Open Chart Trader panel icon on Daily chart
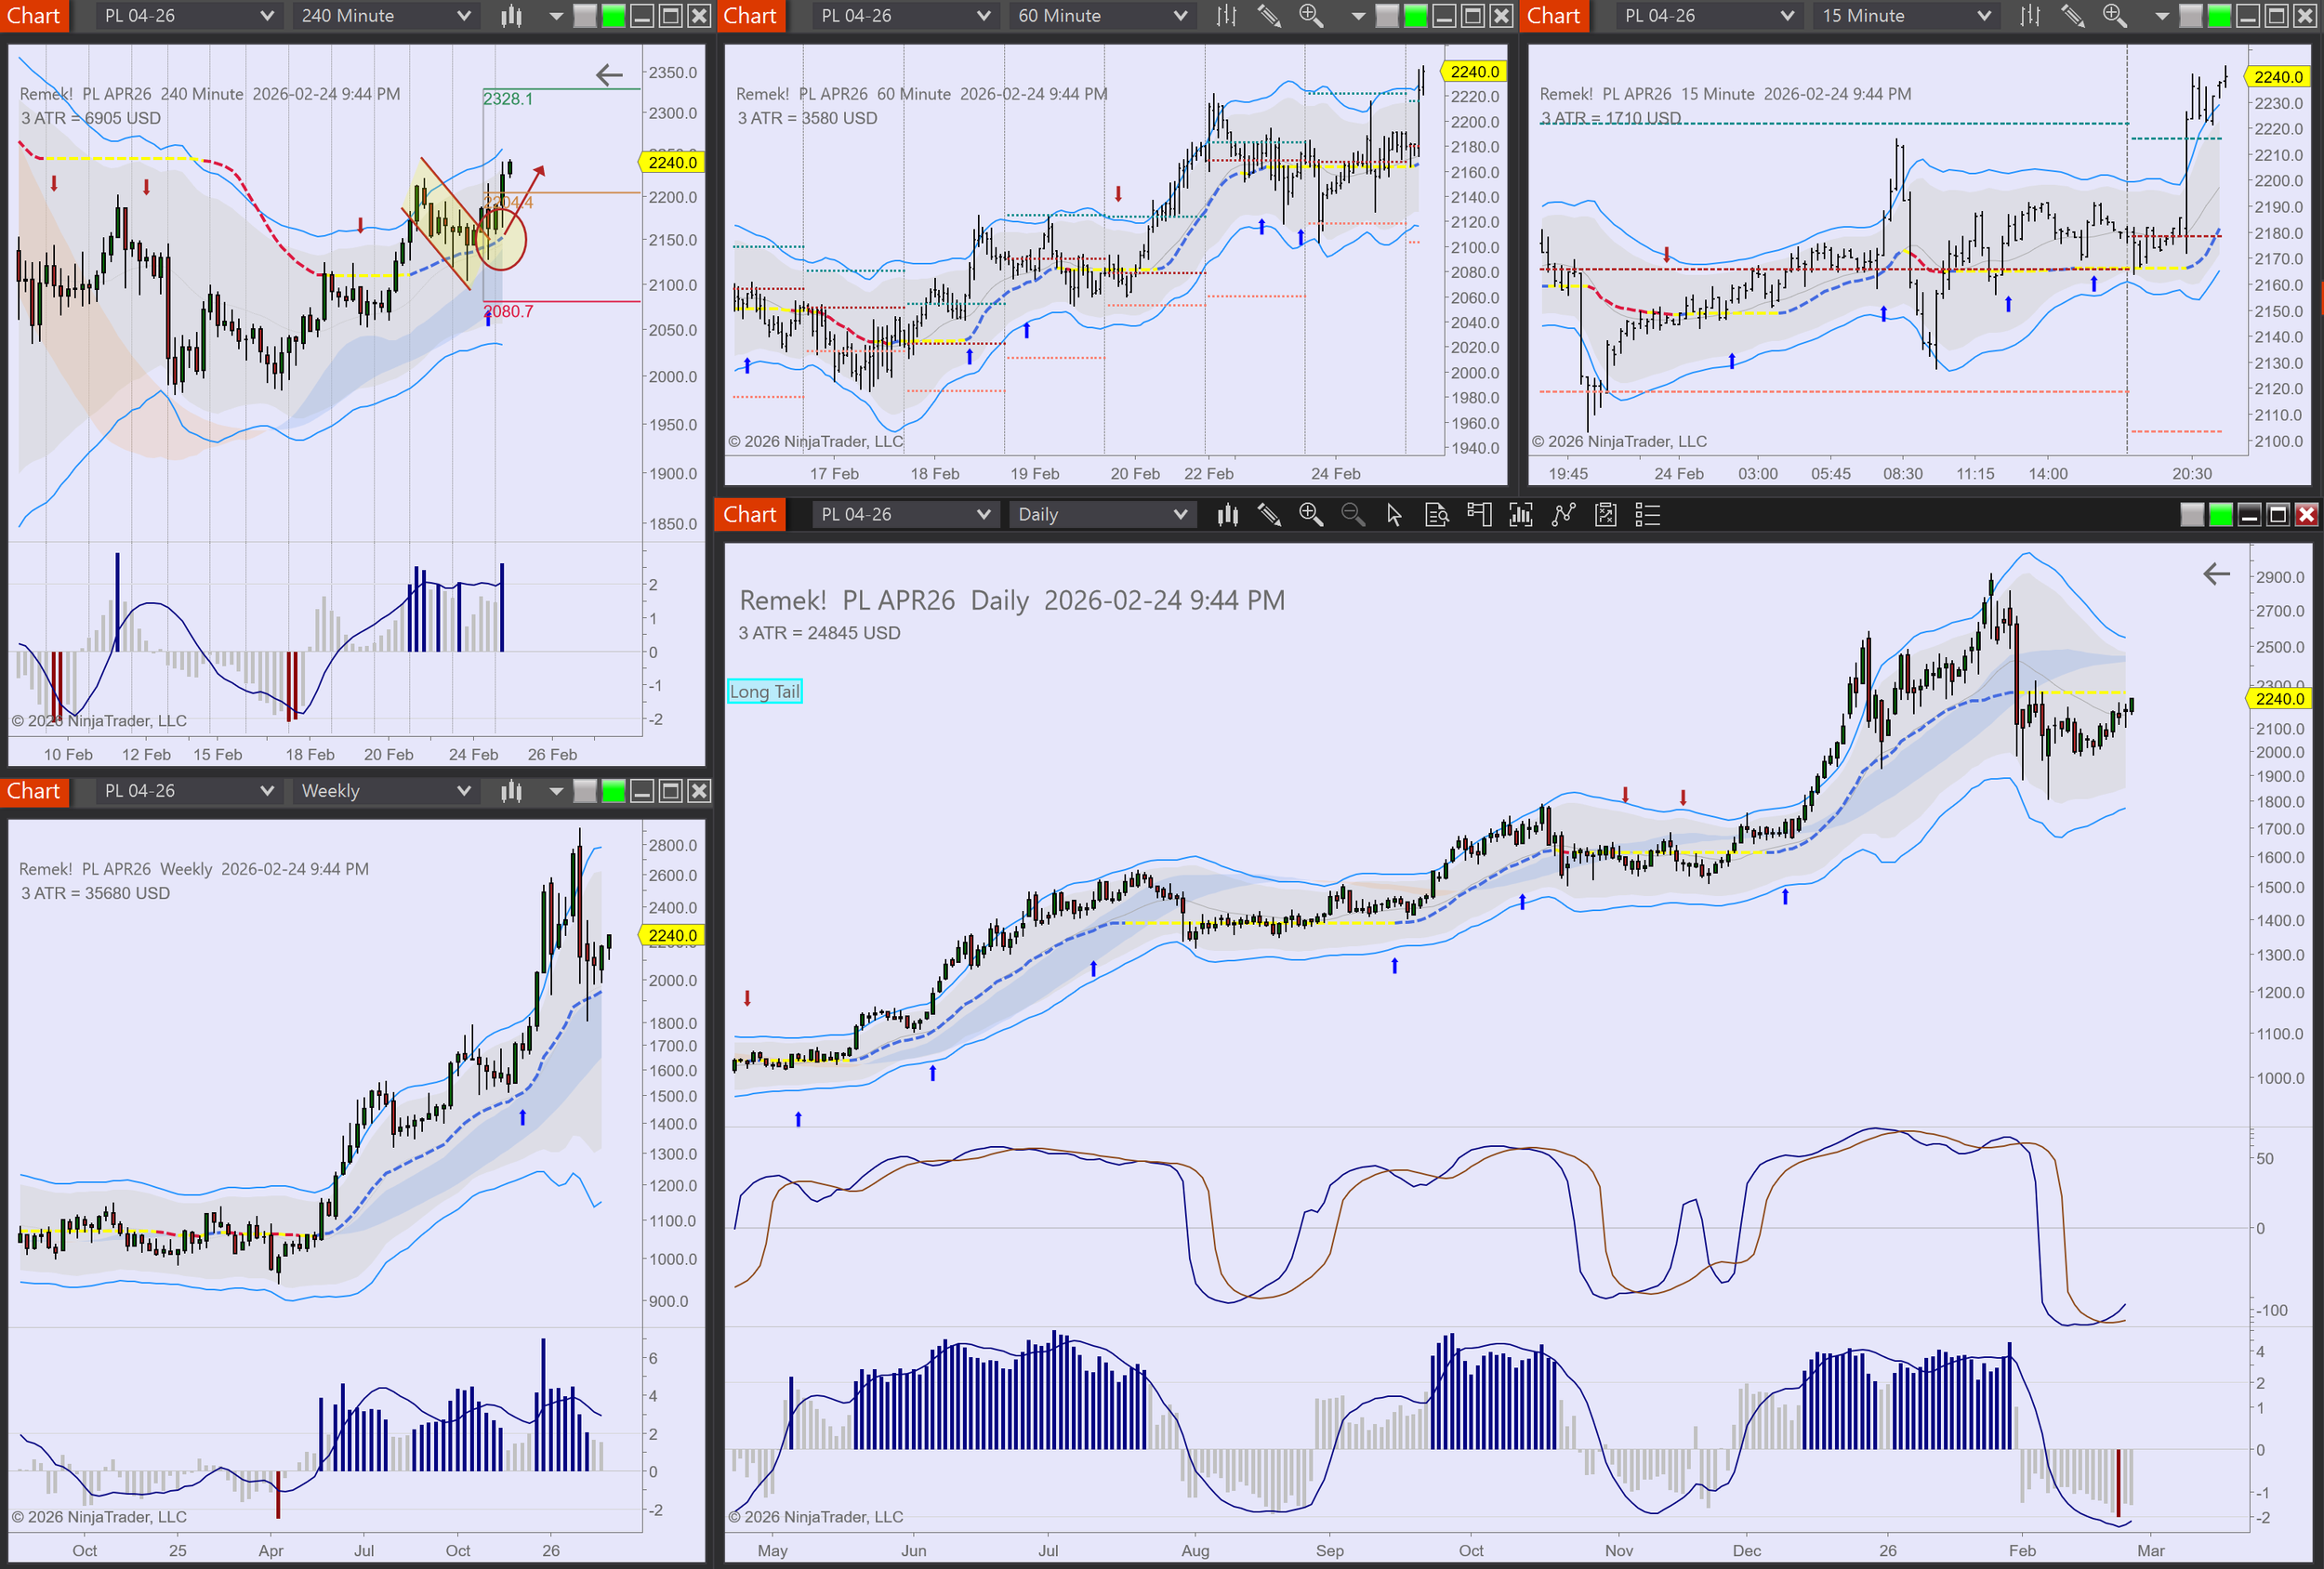This screenshot has height=1569, width=2324. 1479,515
